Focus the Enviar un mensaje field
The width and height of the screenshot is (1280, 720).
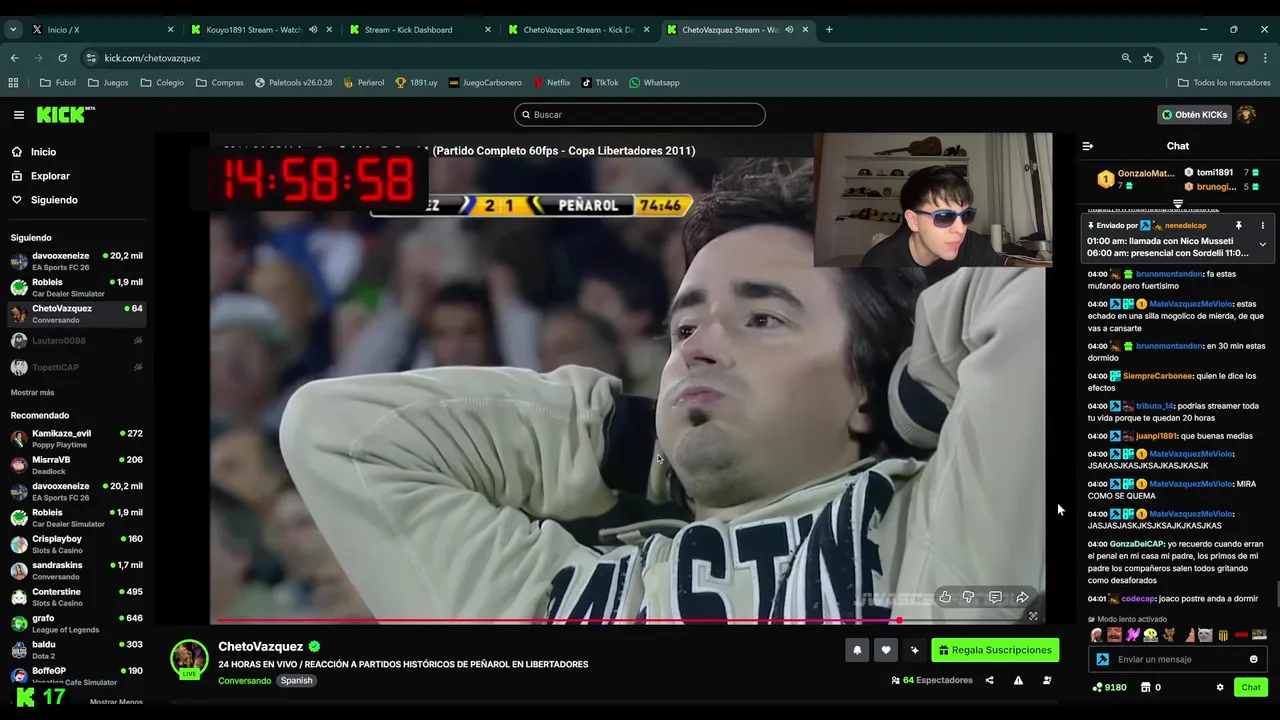1178,660
